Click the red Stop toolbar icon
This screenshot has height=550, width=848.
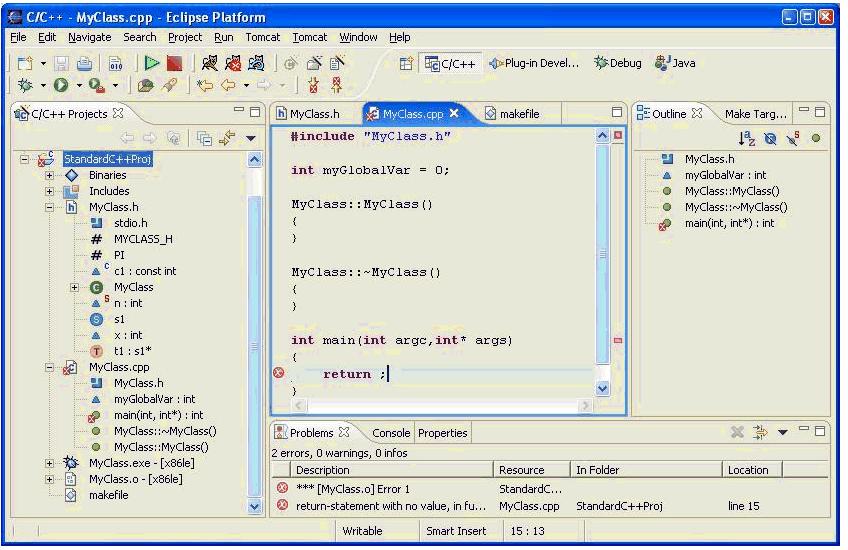[177, 63]
